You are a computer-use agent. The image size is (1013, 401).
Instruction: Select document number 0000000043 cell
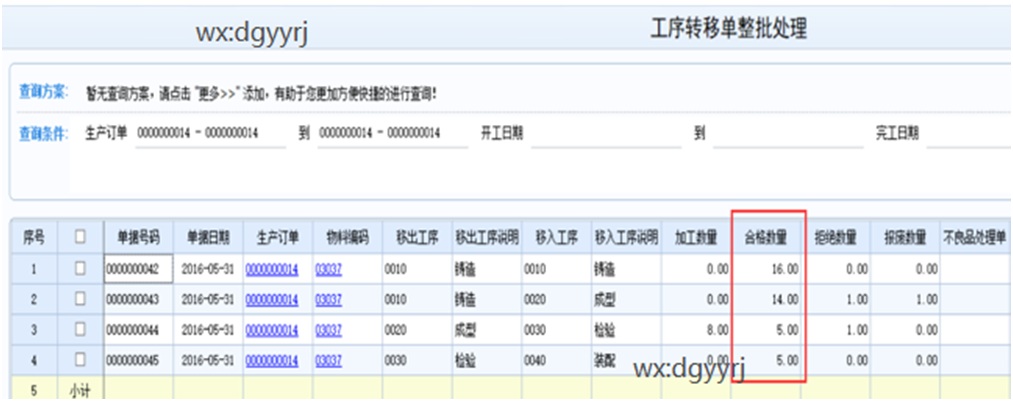(x=138, y=300)
